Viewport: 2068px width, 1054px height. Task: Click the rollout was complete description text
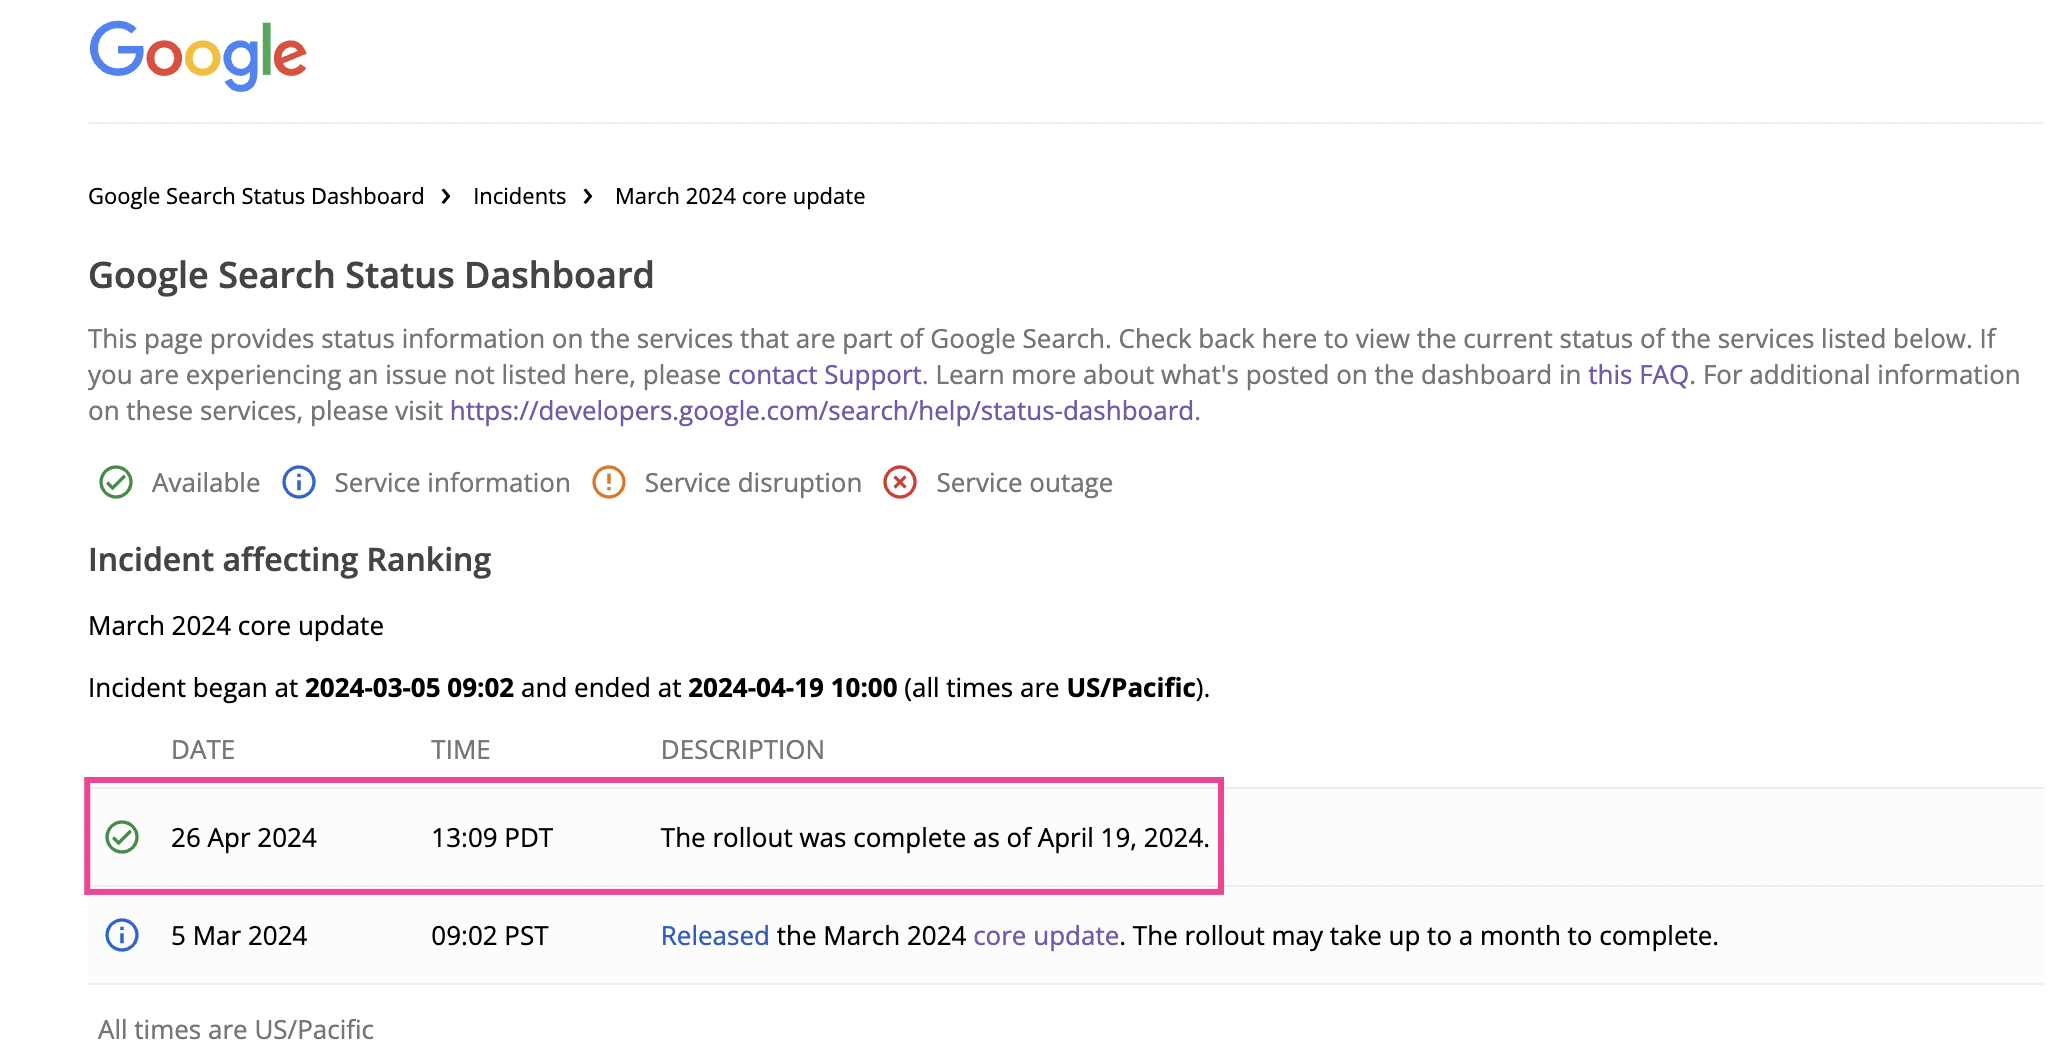tap(935, 837)
